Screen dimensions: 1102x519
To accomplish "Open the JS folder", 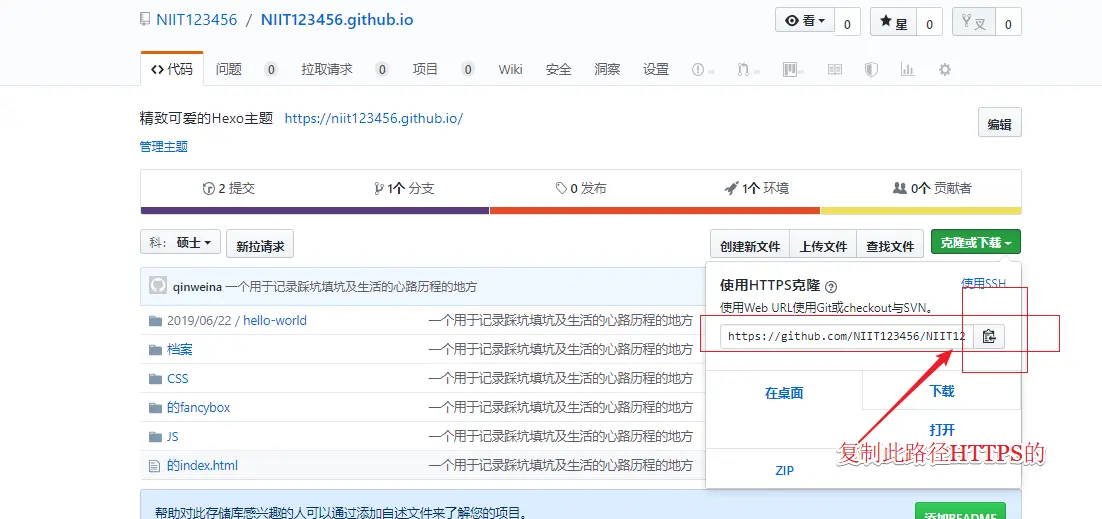I will pyautogui.click(x=173, y=437).
